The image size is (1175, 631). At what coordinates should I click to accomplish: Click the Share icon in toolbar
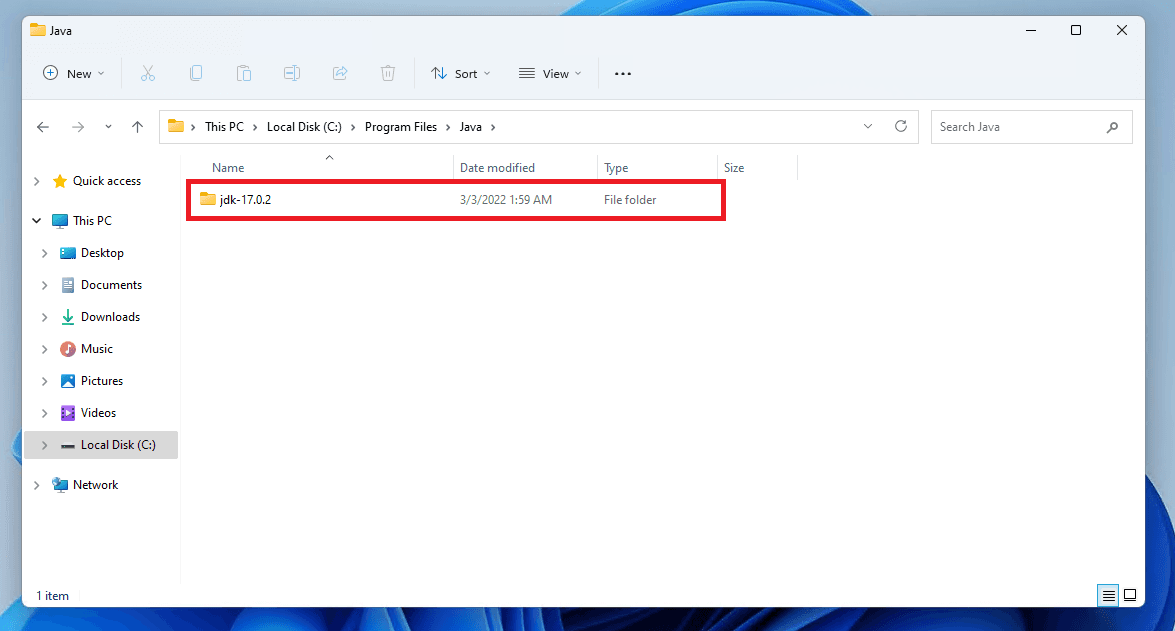pyautogui.click(x=340, y=73)
